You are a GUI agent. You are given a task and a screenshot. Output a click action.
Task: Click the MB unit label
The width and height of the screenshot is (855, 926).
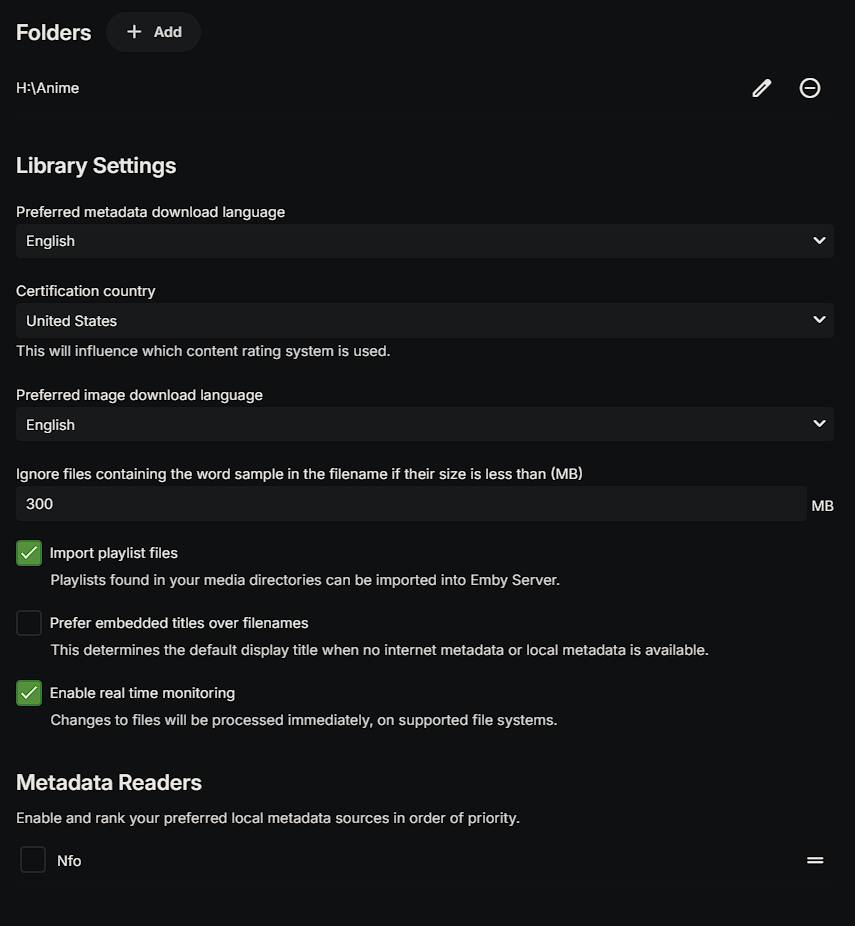click(822, 506)
